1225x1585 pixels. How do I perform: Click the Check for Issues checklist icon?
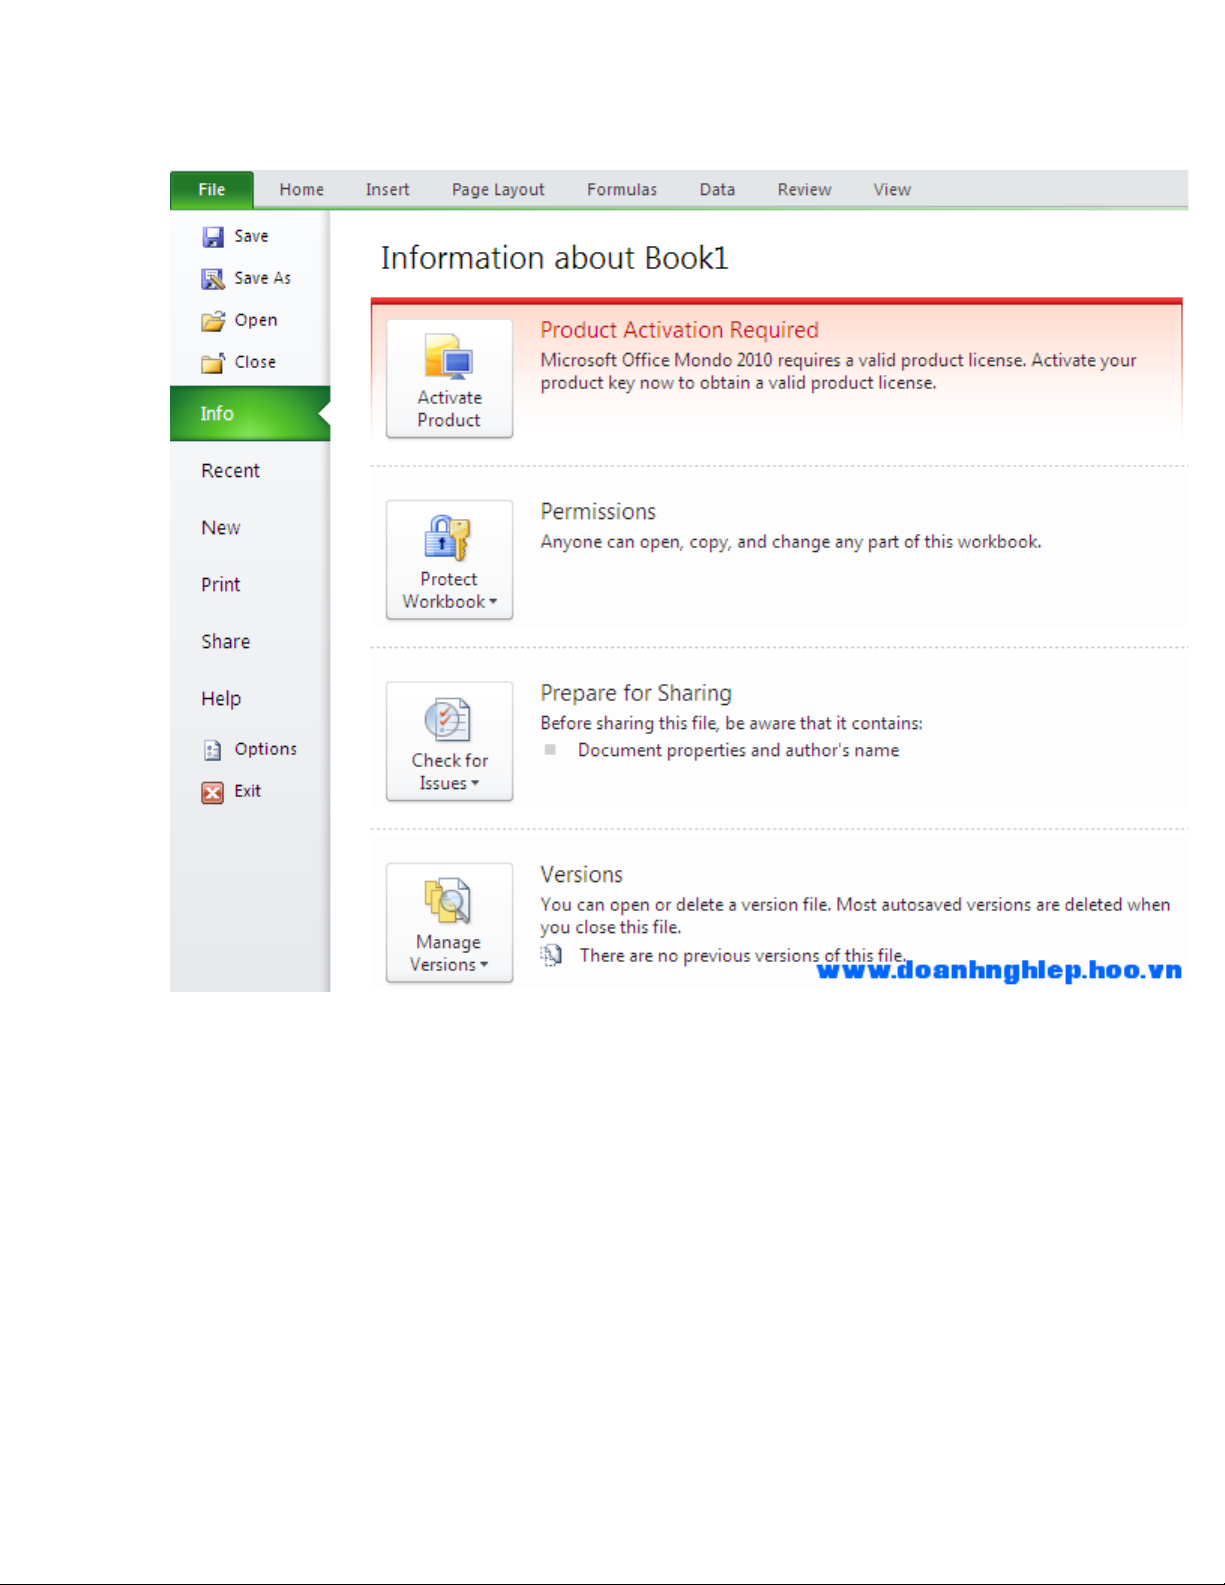(x=448, y=720)
